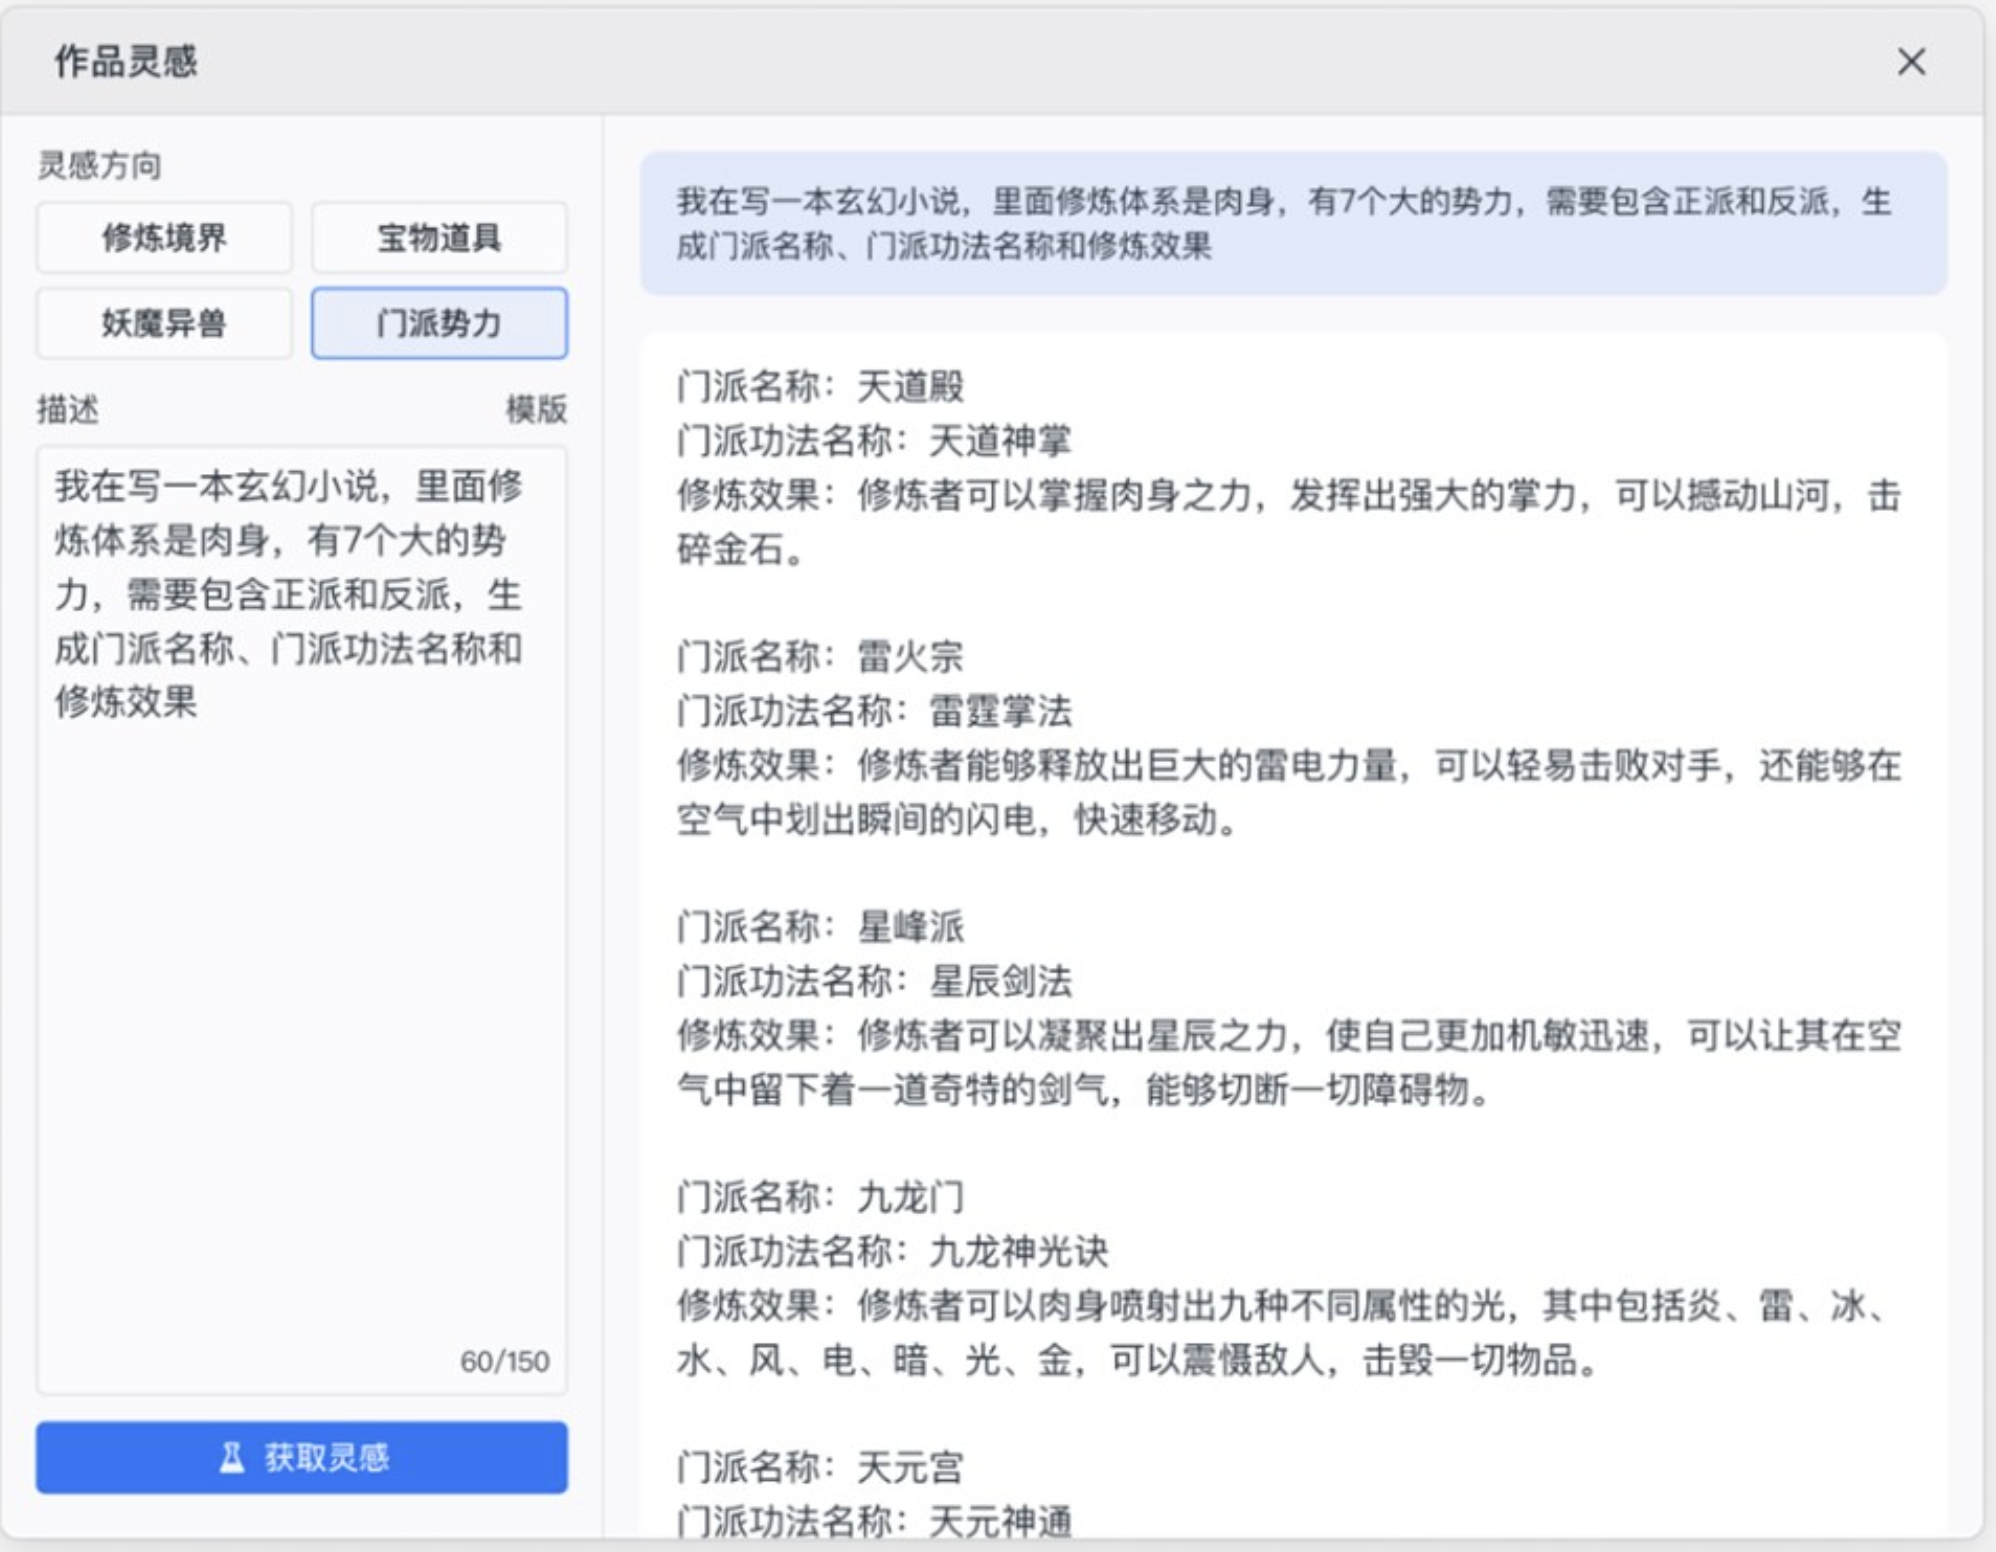1996x1552 pixels.
Task: Click the line 门派名称：天道殿
Action: 820,386
